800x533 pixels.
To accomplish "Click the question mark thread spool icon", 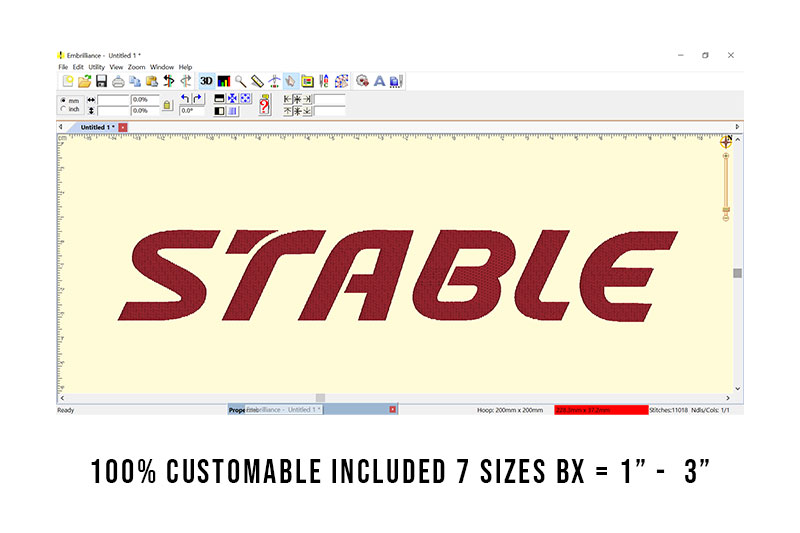I will [264, 105].
